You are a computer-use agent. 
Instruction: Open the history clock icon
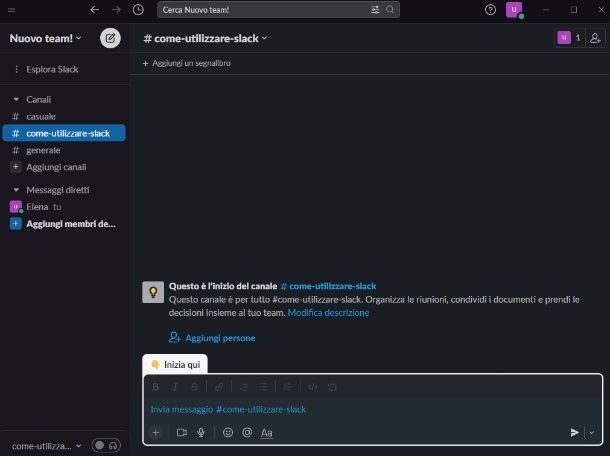click(138, 10)
